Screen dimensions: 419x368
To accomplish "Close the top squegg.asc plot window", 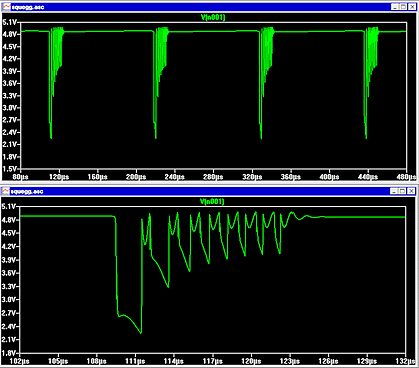I will (412, 7).
